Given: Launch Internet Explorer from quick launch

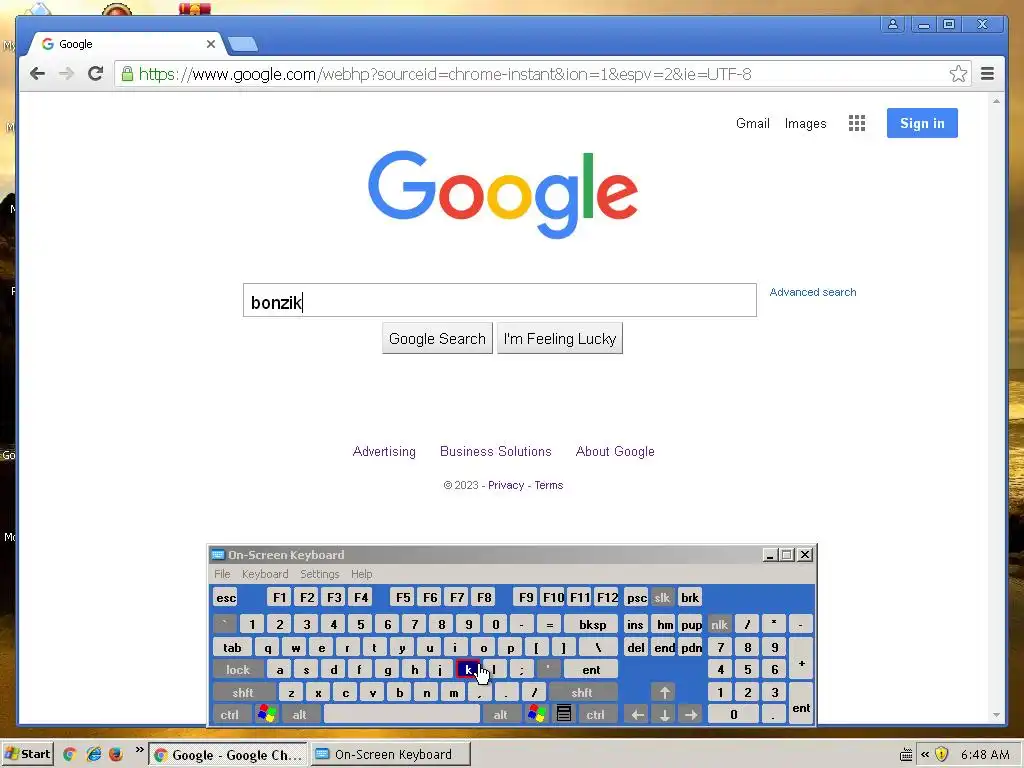Looking at the screenshot, I should (x=93, y=754).
